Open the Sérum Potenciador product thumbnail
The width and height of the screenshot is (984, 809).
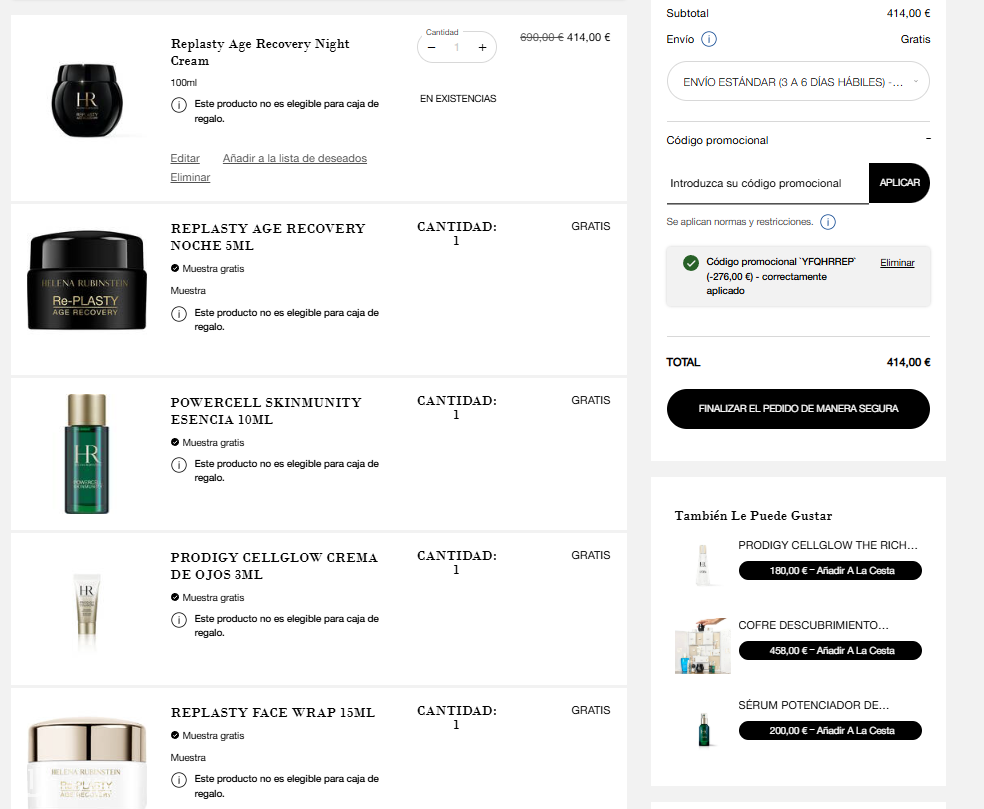(703, 729)
